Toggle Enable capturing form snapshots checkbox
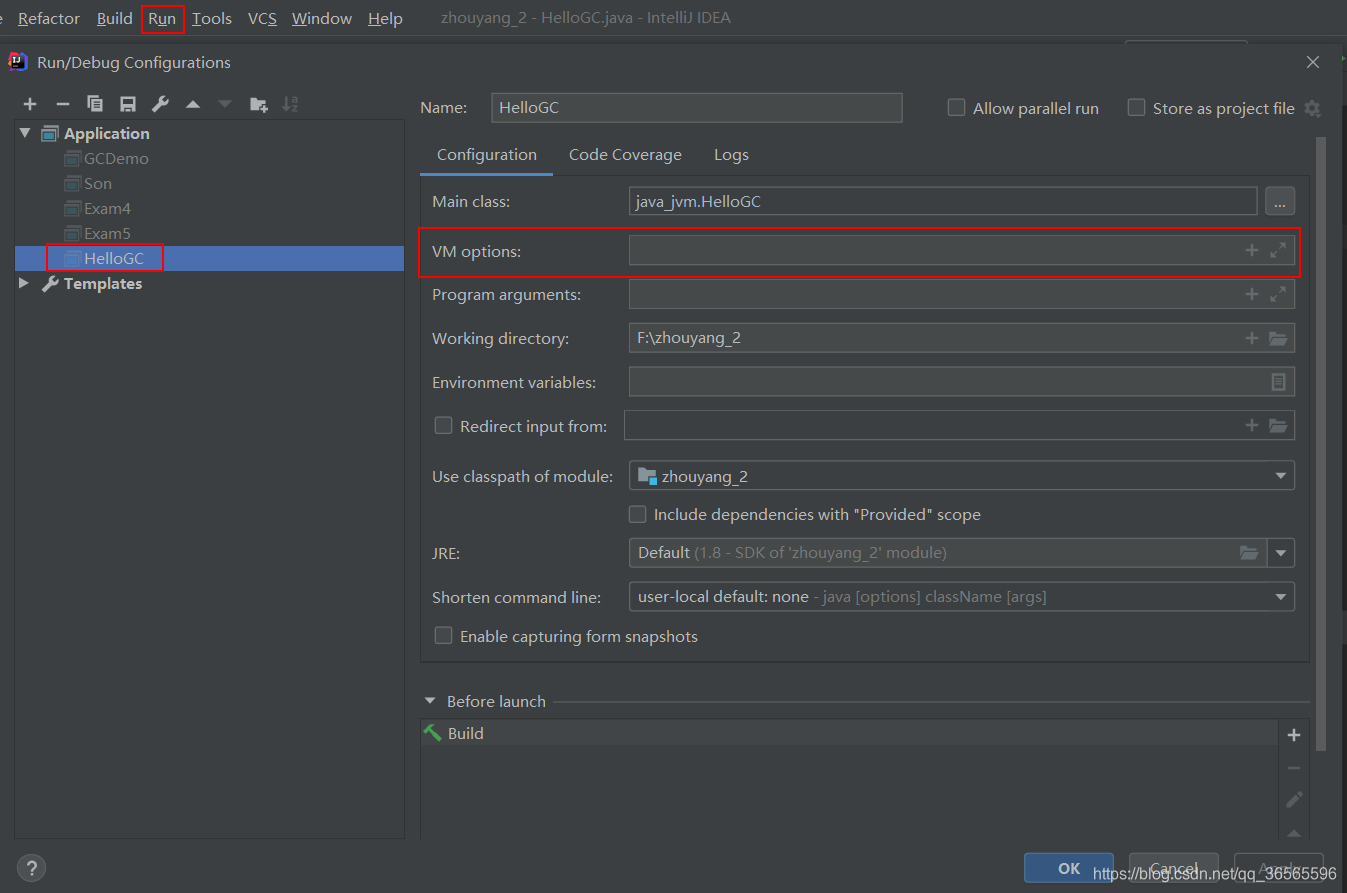The height and width of the screenshot is (893, 1347). 443,636
